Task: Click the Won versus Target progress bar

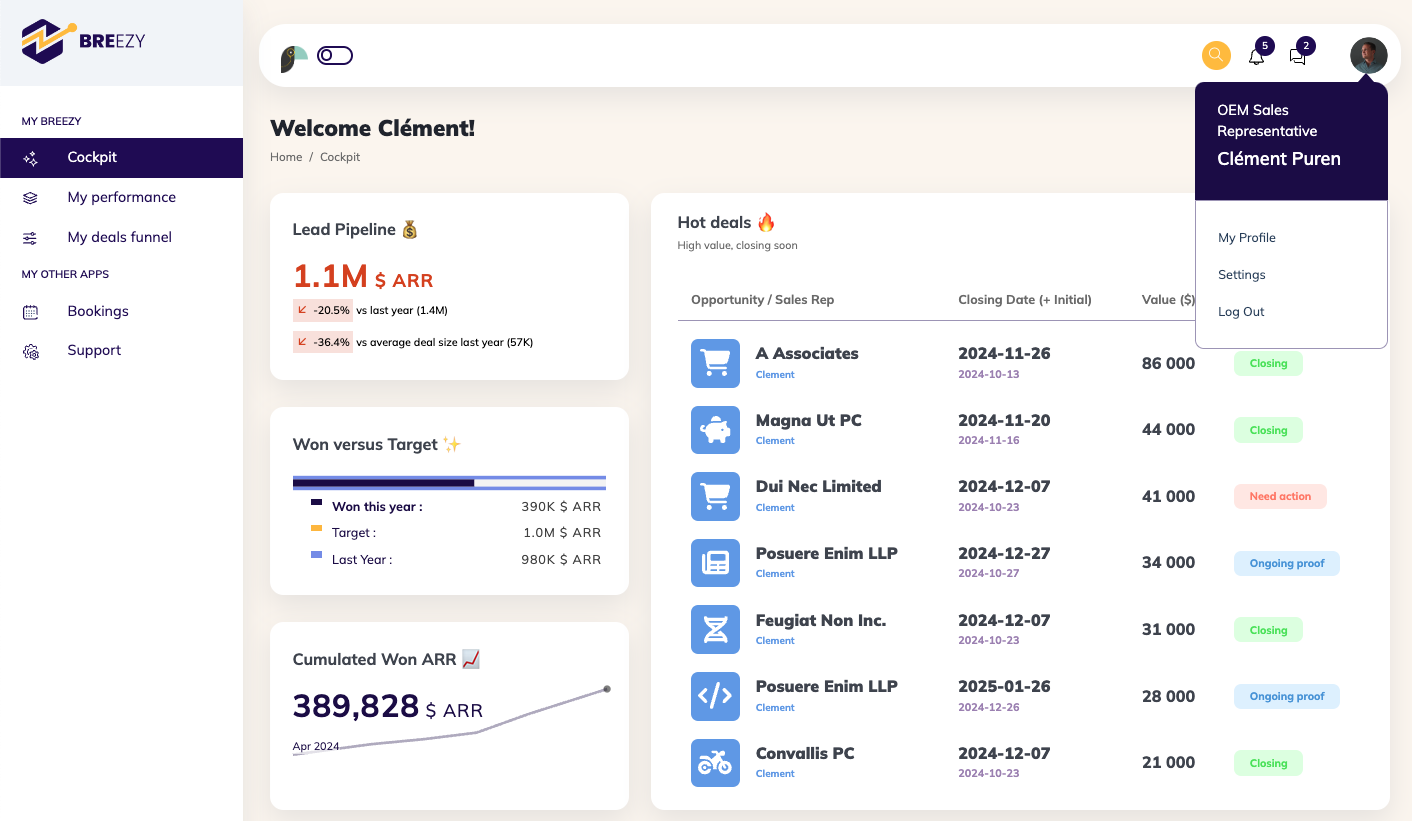Action: (449, 483)
